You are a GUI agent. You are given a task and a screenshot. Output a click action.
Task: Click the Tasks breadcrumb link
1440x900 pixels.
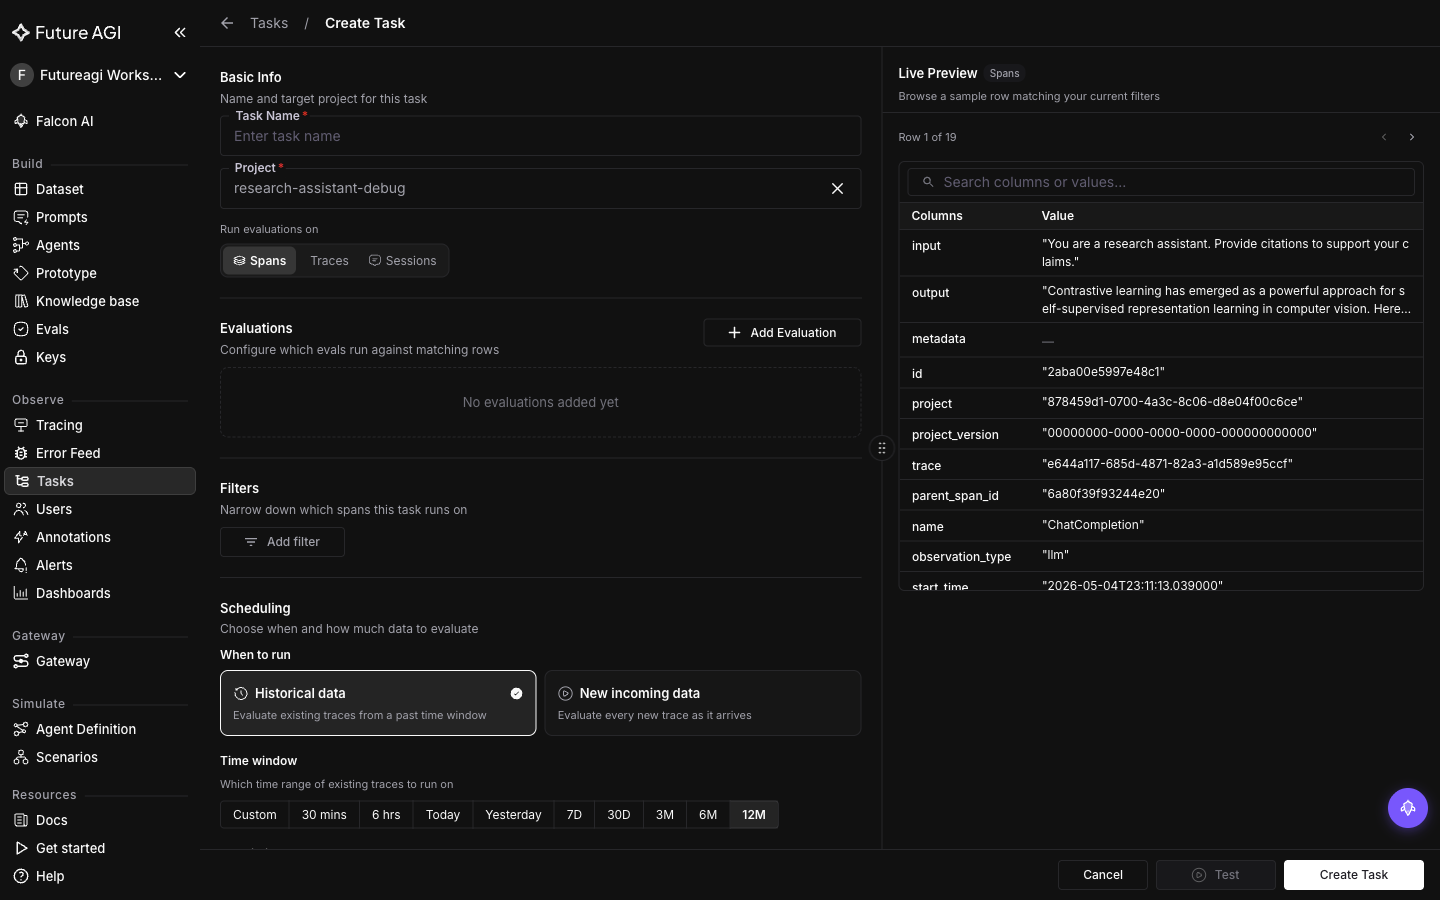[x=269, y=23]
